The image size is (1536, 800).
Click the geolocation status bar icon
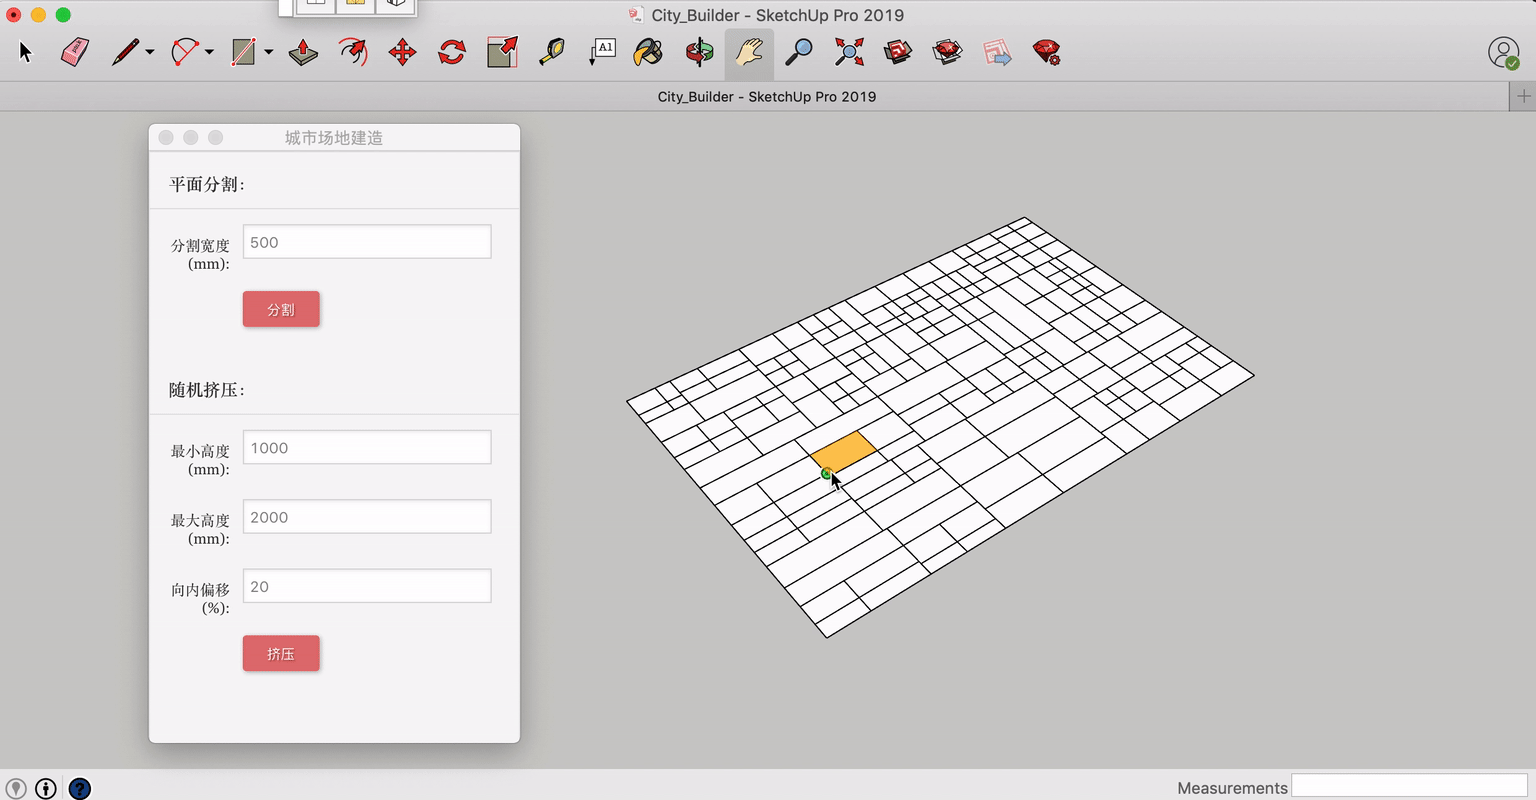[16, 788]
